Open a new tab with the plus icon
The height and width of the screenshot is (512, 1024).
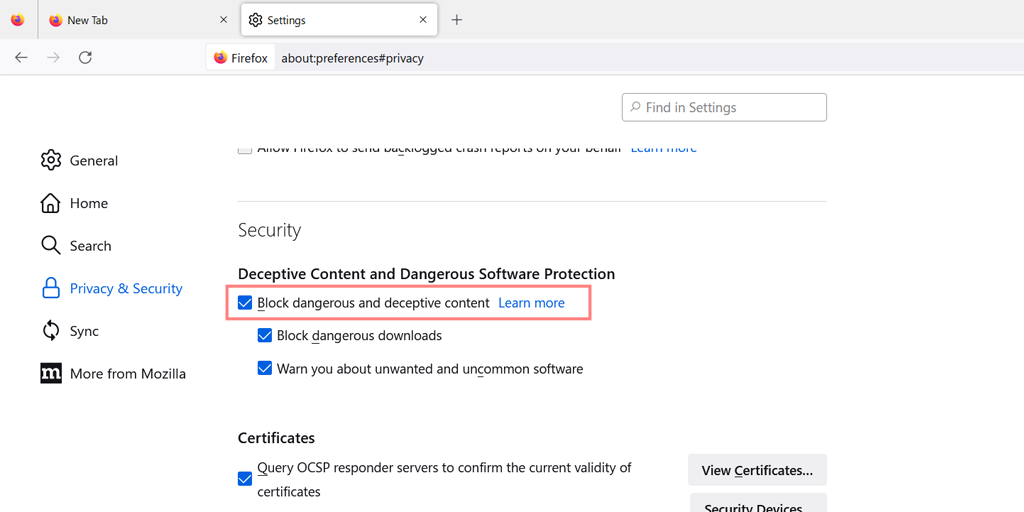pyautogui.click(x=456, y=20)
